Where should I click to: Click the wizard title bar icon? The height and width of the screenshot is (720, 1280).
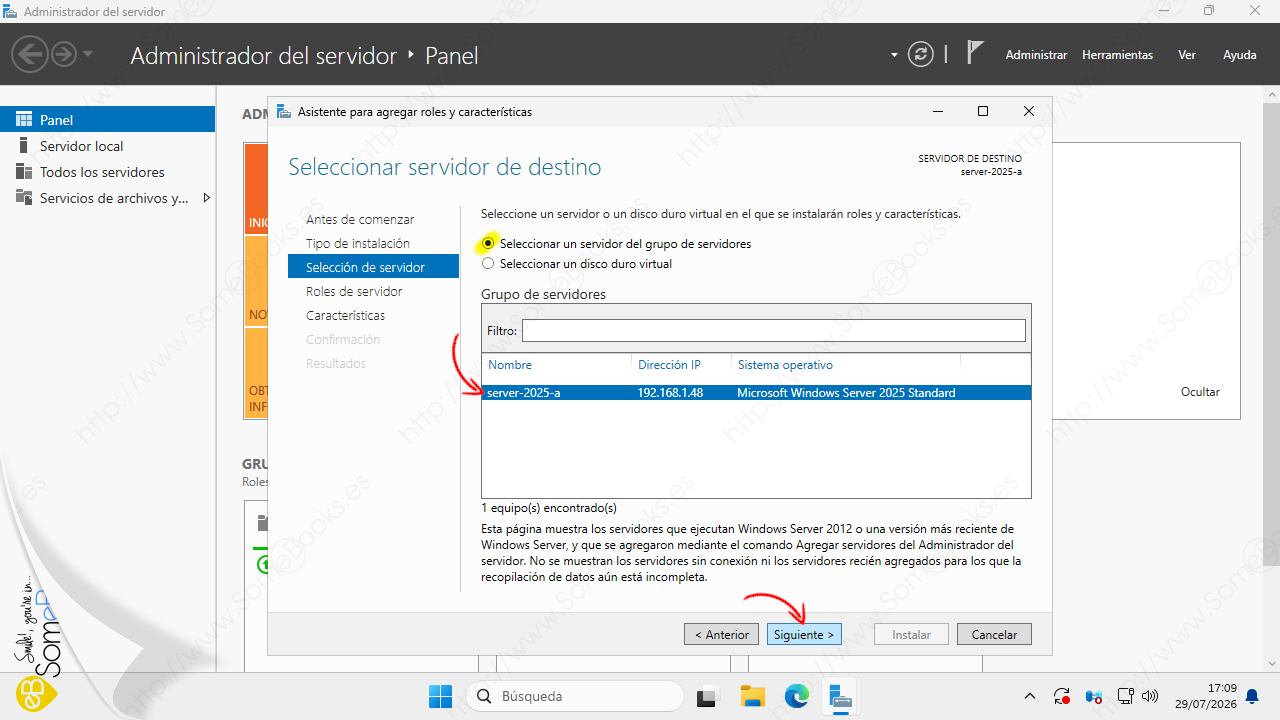pos(284,111)
